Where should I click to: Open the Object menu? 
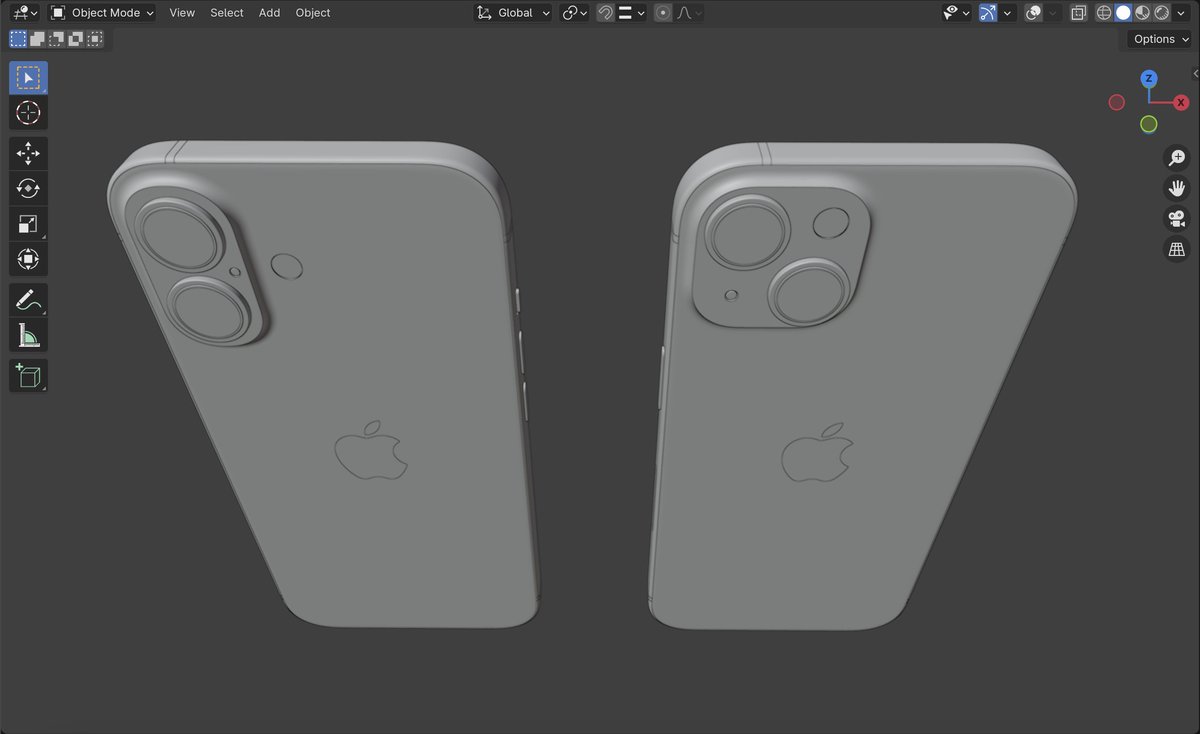click(313, 13)
